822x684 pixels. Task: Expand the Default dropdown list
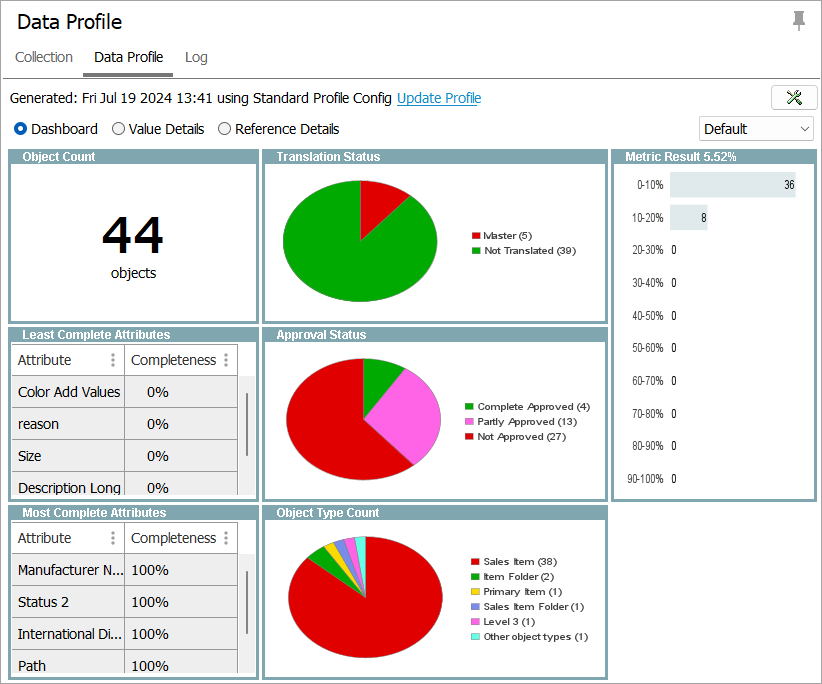pyautogui.click(x=756, y=129)
